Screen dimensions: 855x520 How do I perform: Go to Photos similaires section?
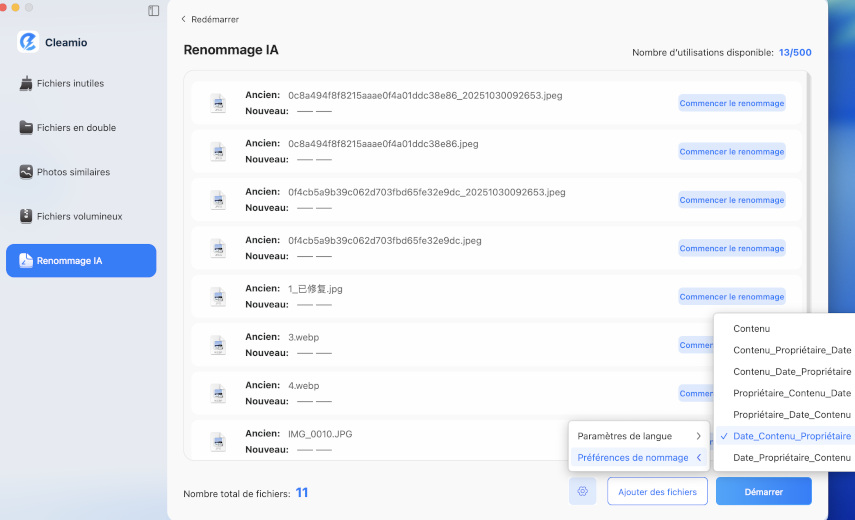coord(73,172)
